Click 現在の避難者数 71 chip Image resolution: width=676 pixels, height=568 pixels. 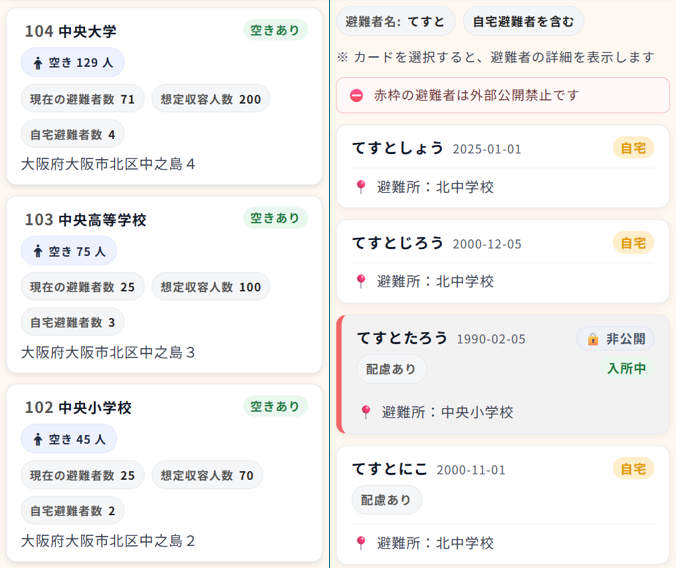(82, 99)
